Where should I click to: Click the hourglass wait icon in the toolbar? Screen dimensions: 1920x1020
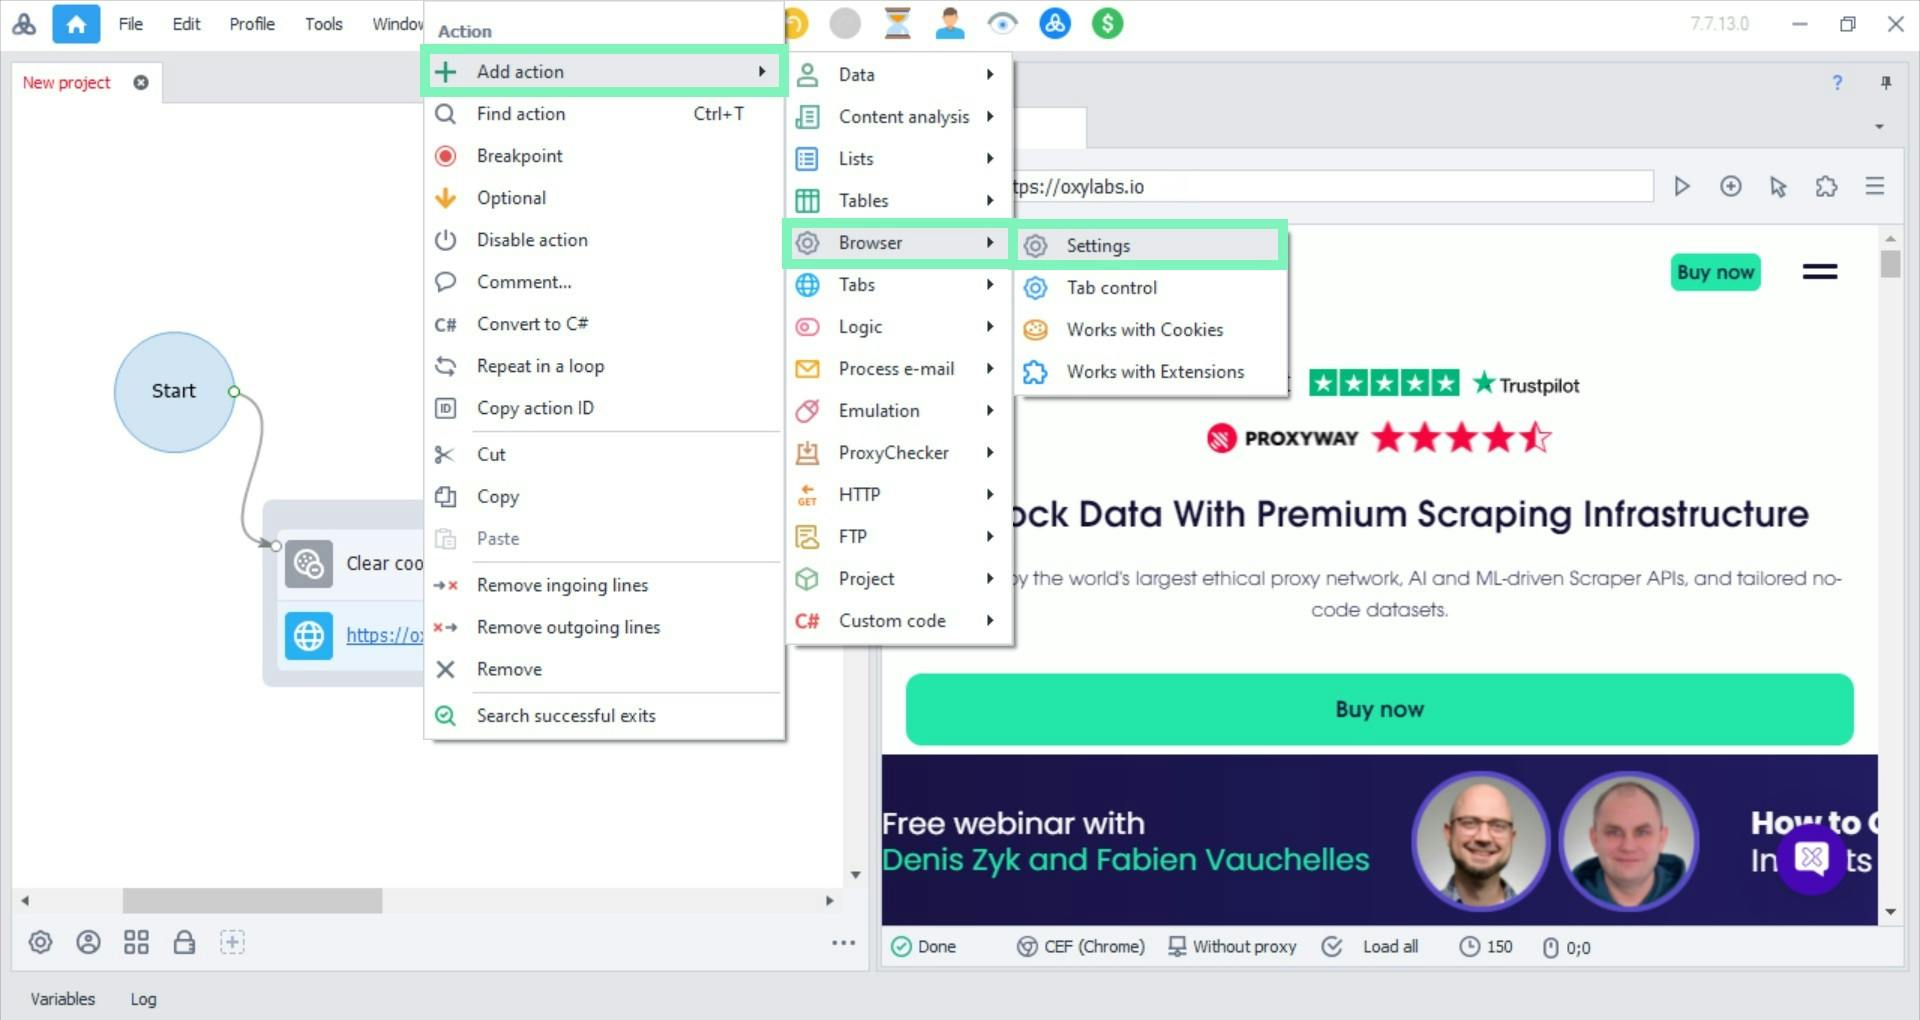coord(897,23)
